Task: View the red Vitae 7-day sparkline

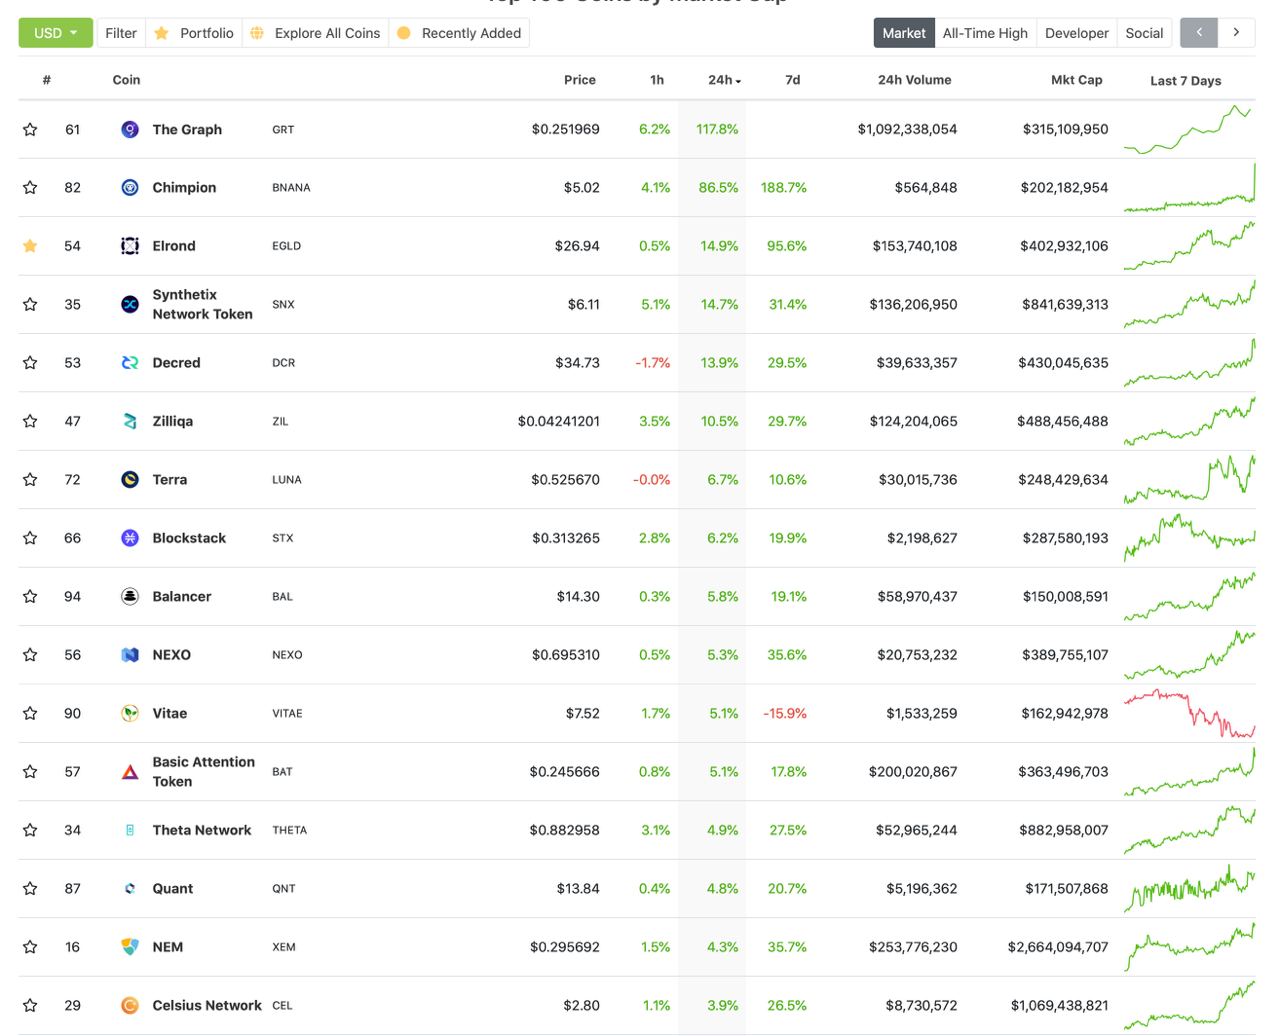Action: 1189,713
